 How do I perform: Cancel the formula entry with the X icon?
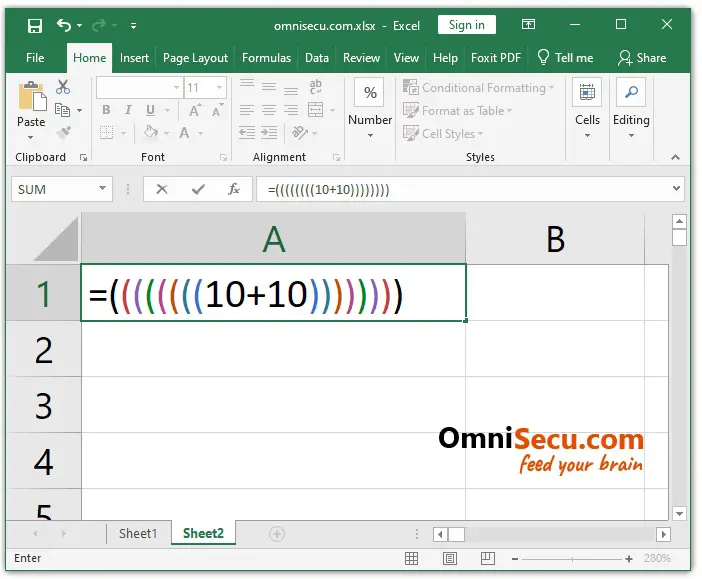(x=162, y=189)
